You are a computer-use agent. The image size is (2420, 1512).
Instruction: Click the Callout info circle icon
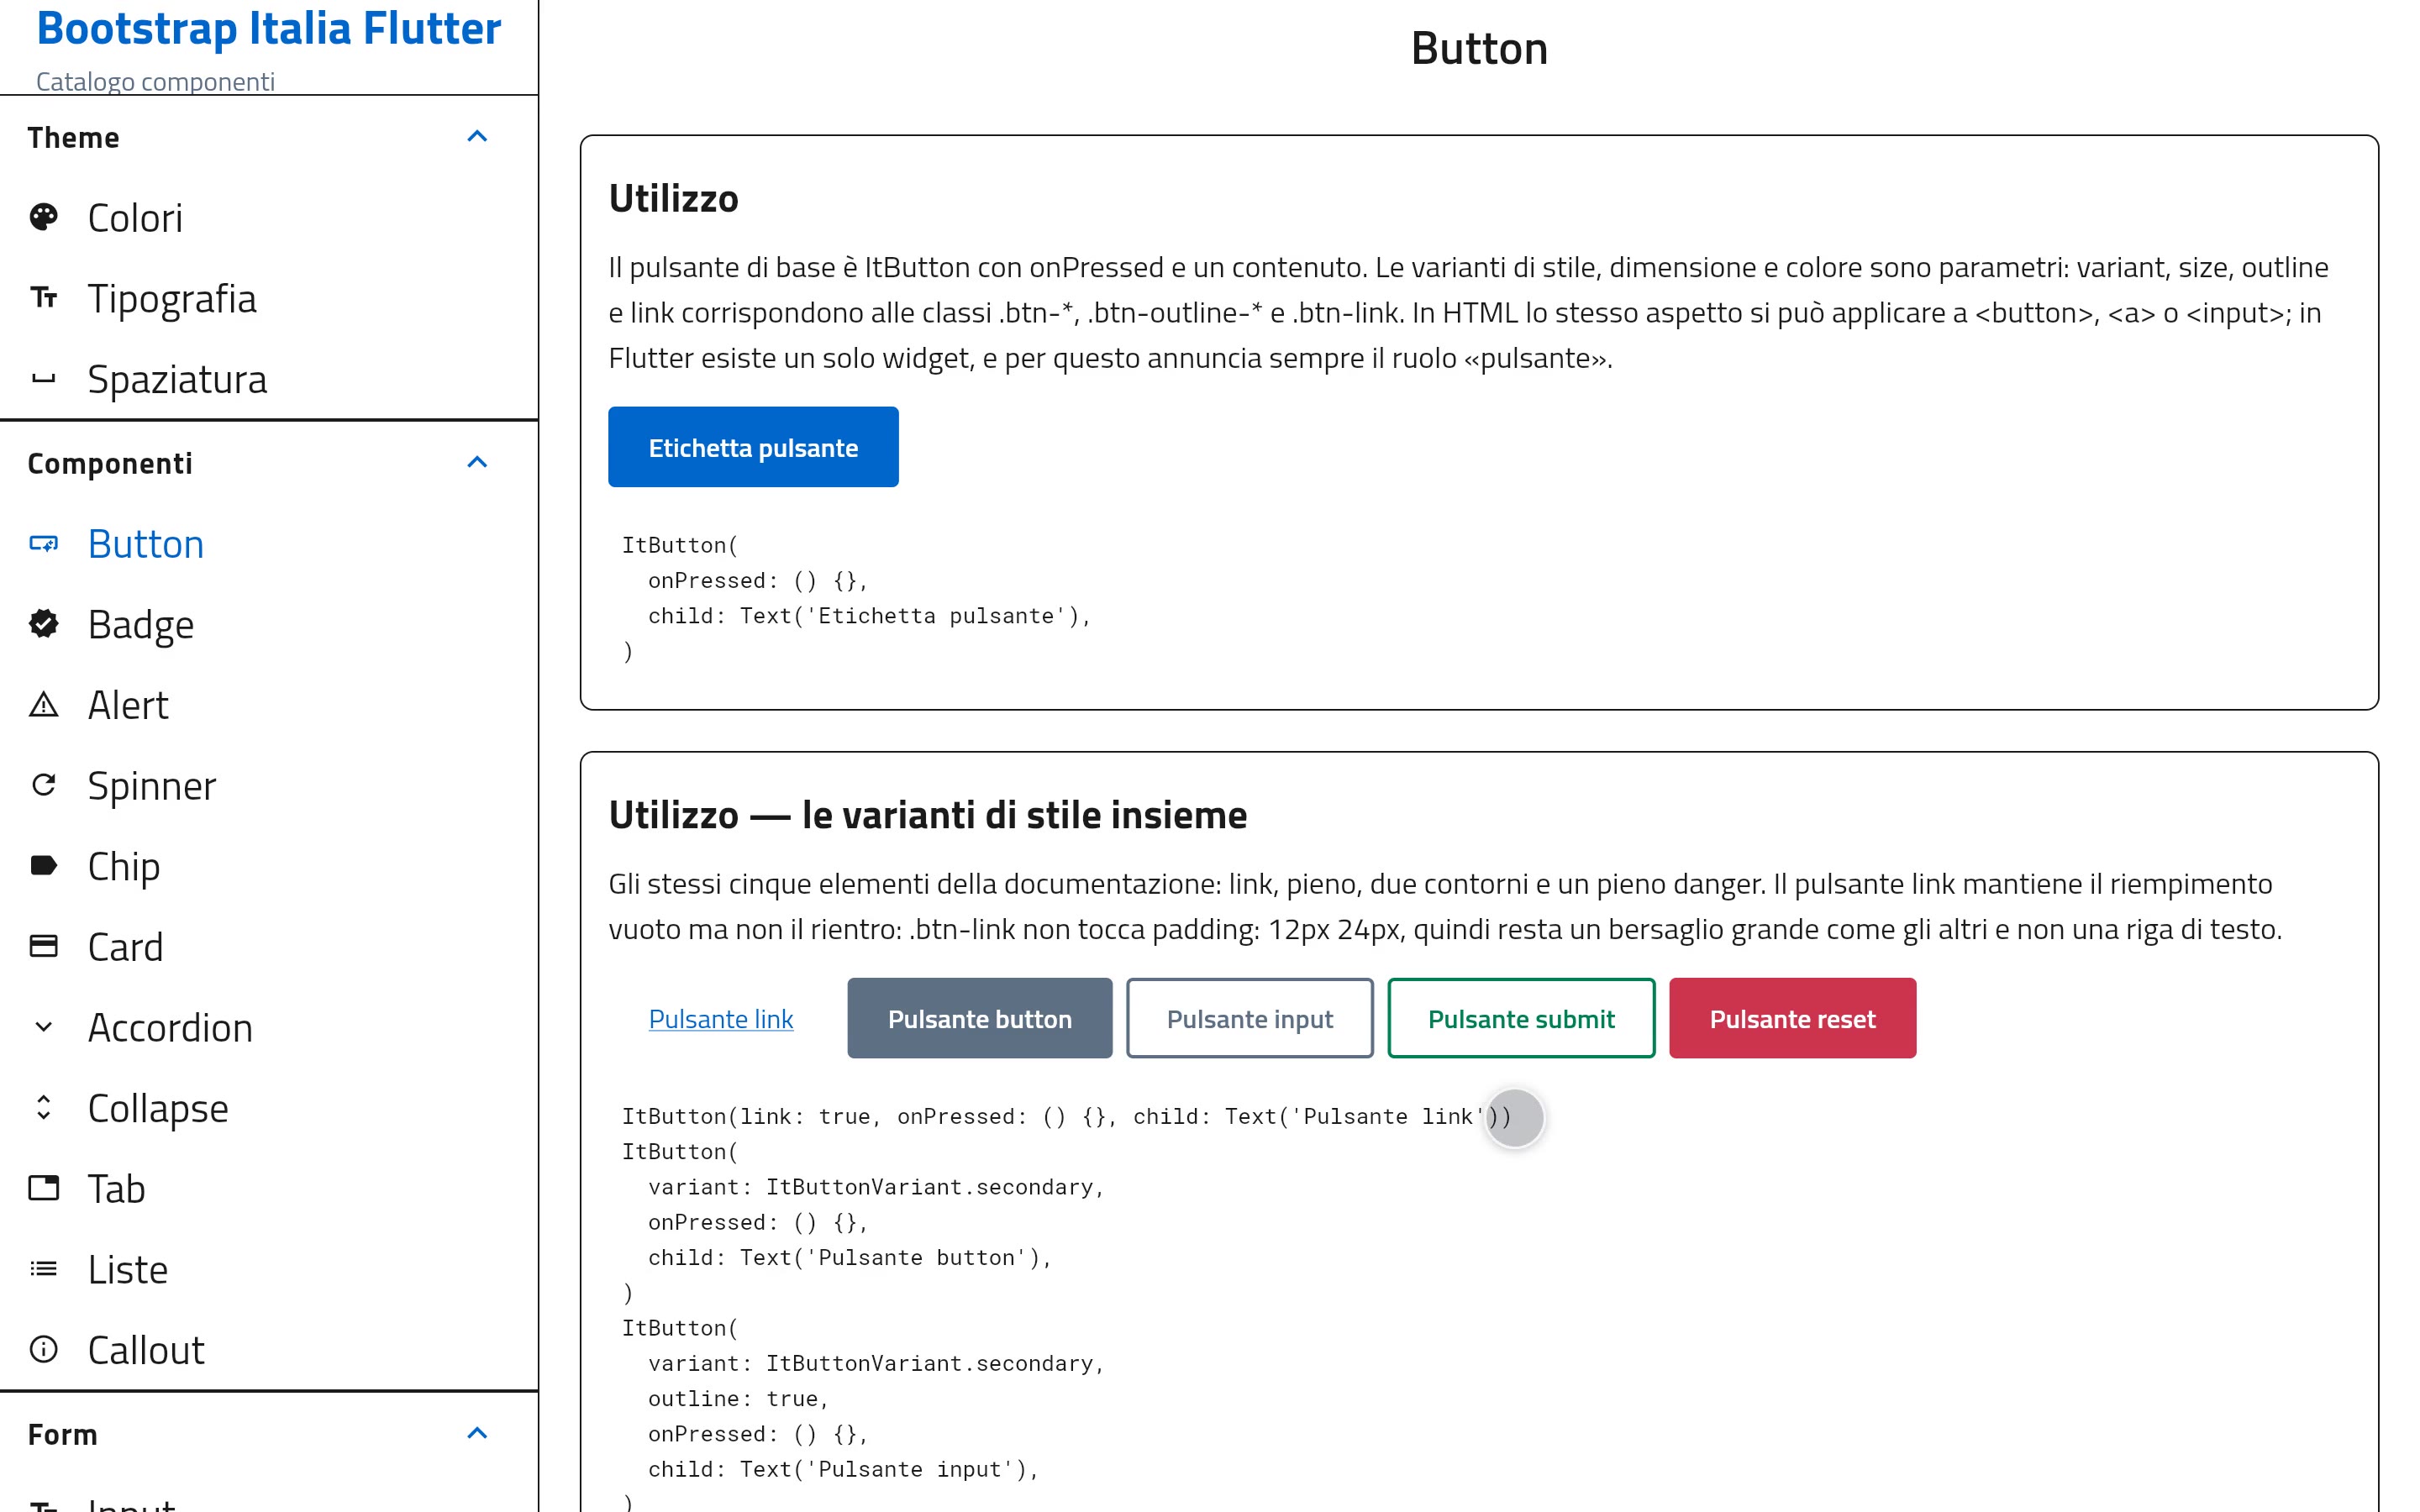pos(43,1350)
